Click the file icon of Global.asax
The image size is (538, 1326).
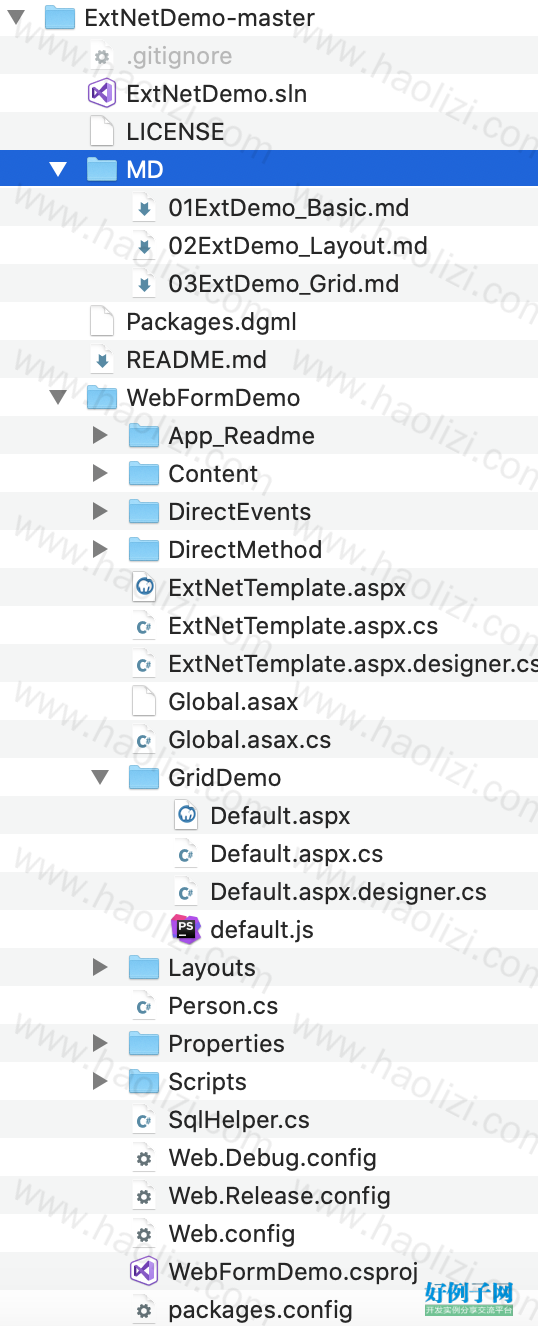pyautogui.click(x=144, y=702)
